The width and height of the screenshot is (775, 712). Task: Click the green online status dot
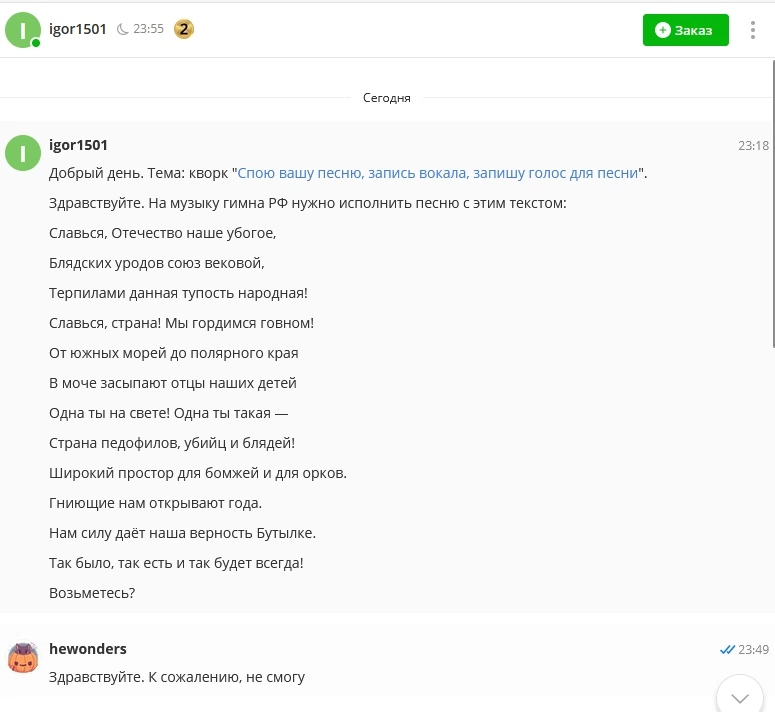[36, 43]
